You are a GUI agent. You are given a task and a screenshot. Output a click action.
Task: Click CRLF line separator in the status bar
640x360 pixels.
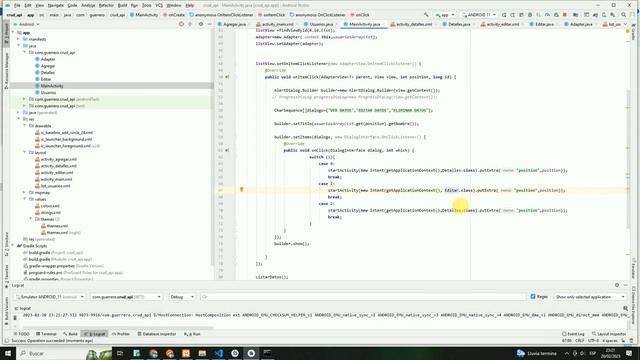pos(580,340)
